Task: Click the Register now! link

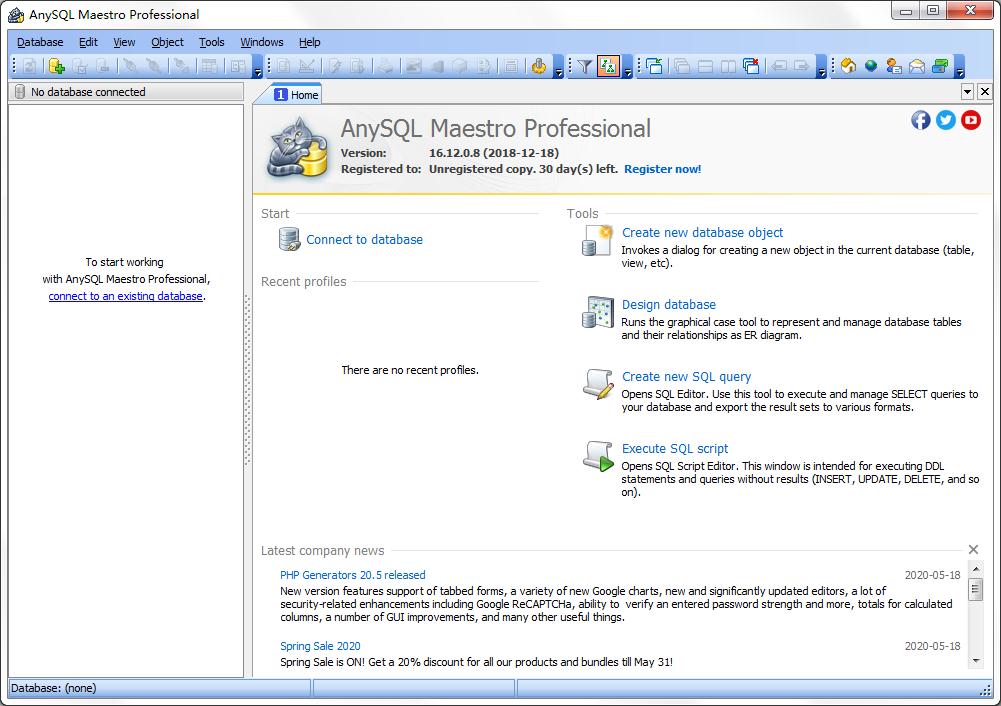Action: click(x=662, y=169)
